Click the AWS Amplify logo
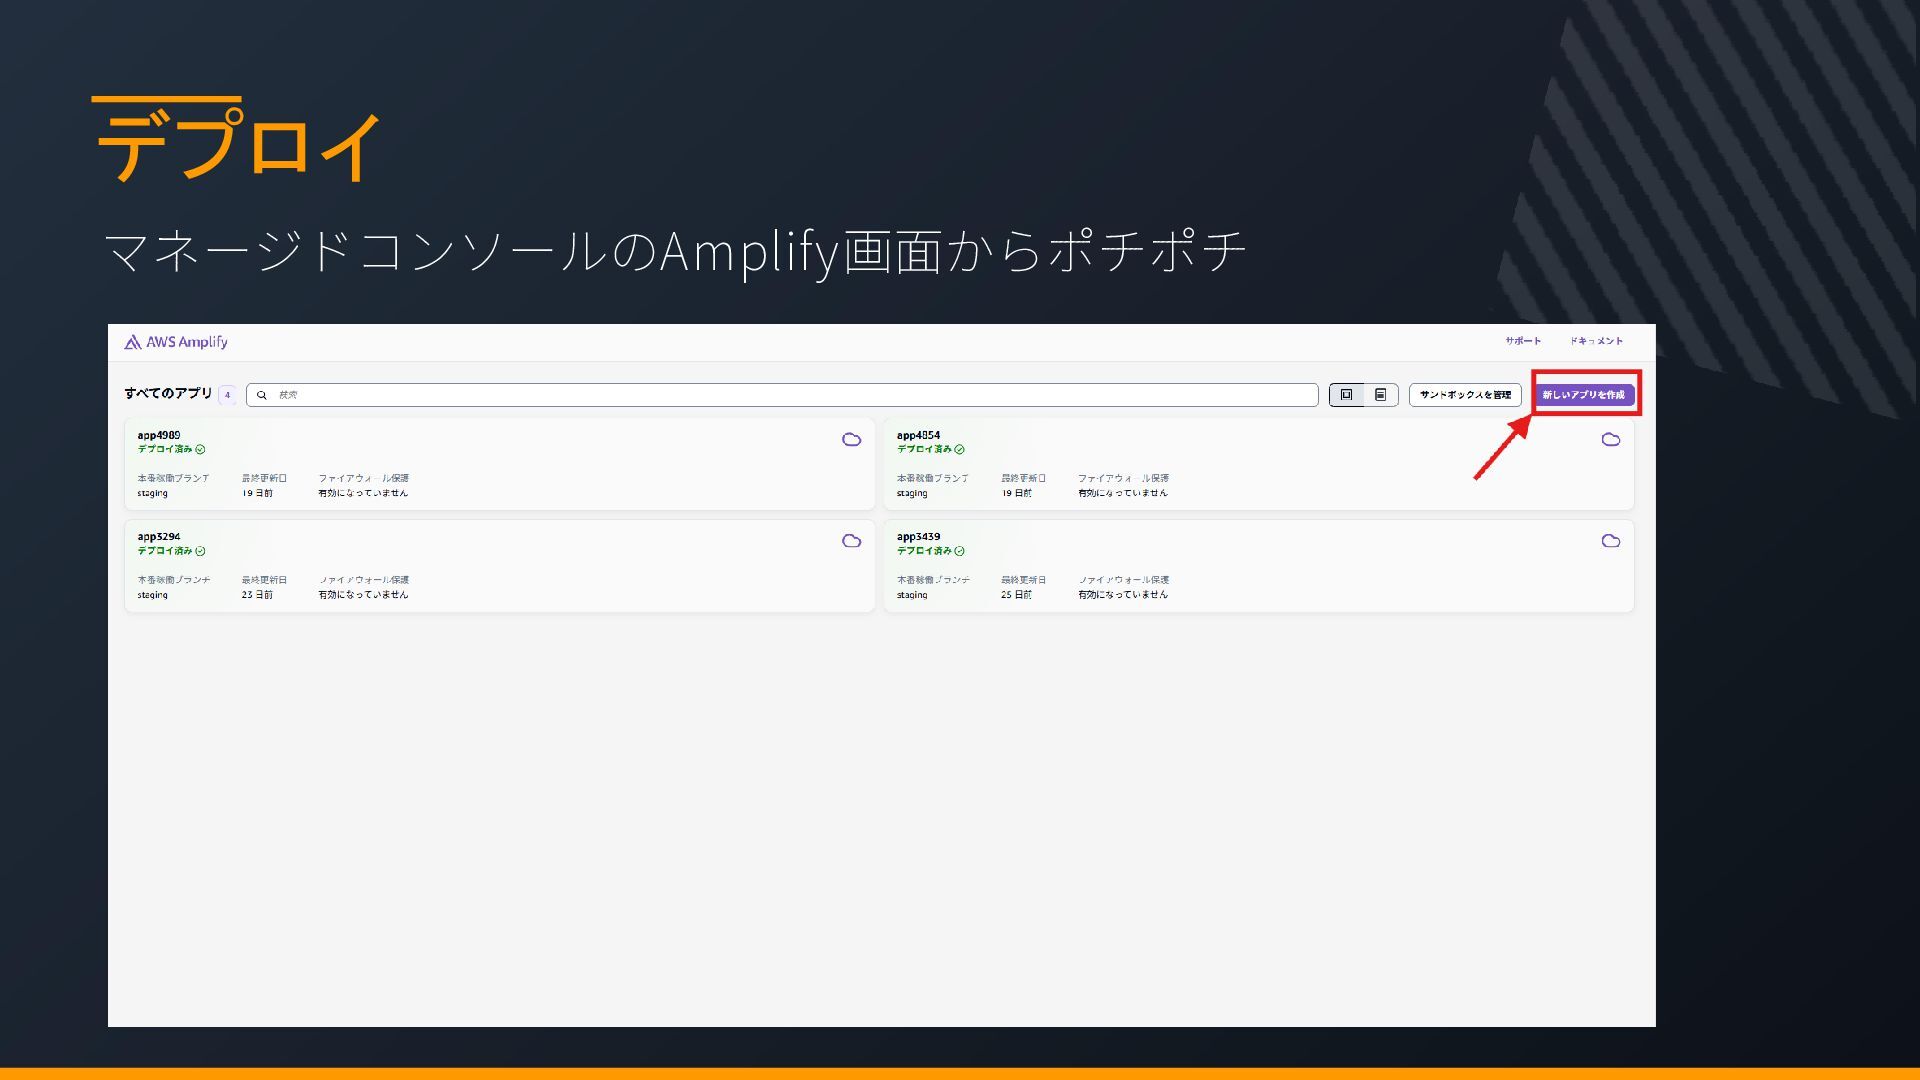The width and height of the screenshot is (1920, 1080). click(176, 342)
